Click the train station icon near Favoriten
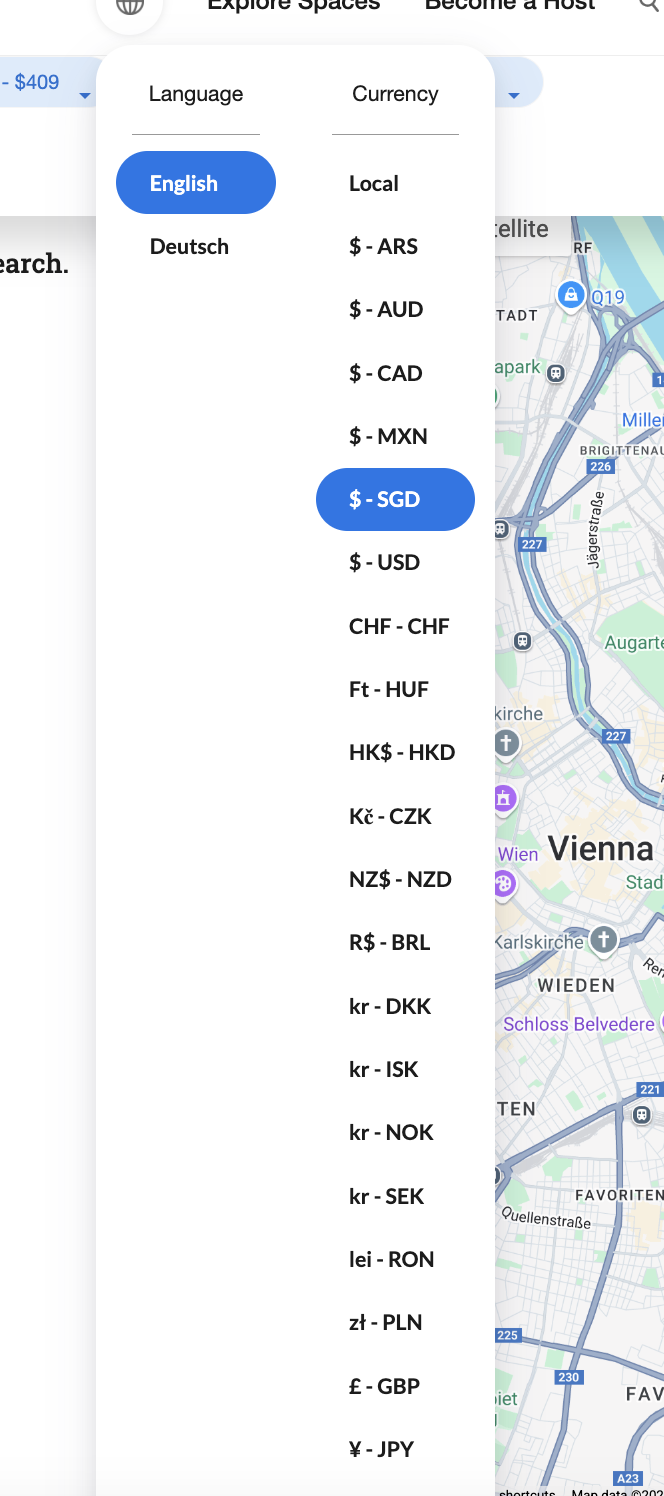 click(642, 1114)
